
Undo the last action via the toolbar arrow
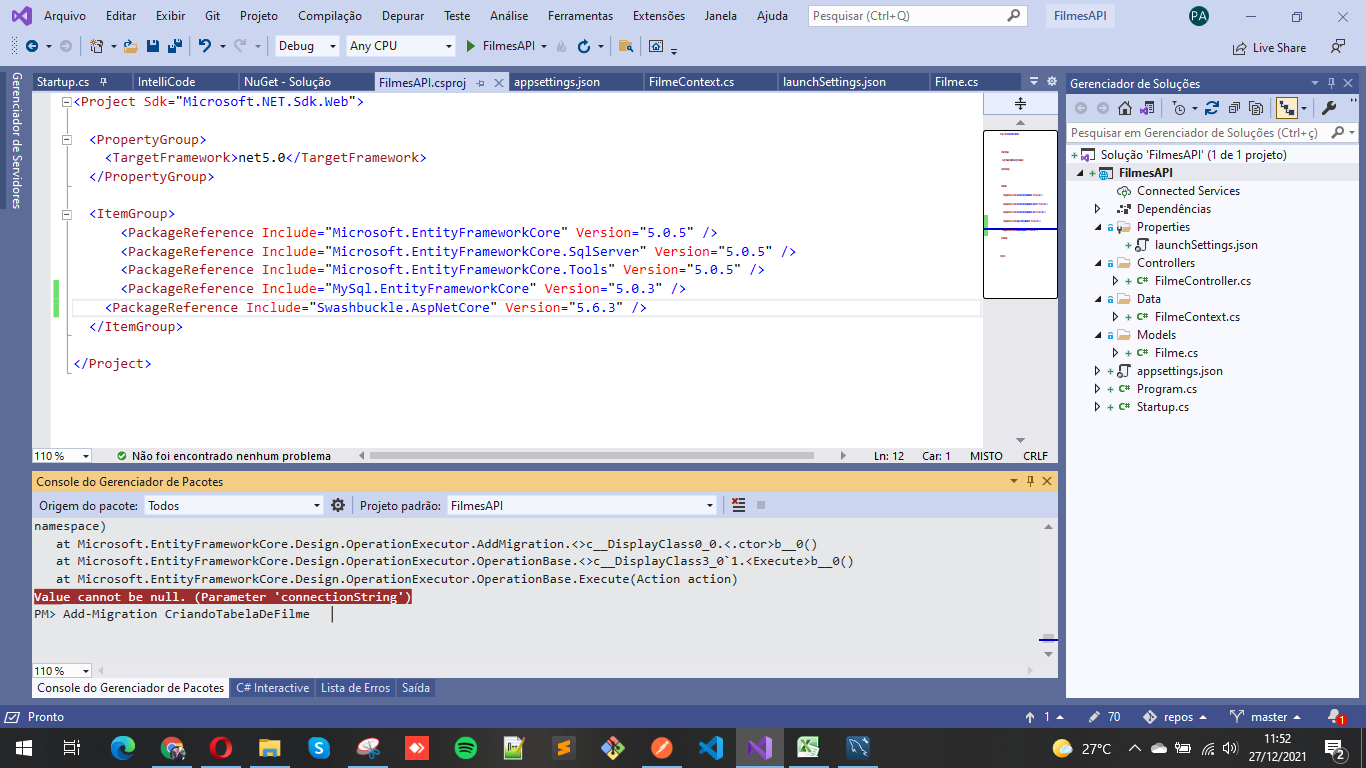click(205, 46)
